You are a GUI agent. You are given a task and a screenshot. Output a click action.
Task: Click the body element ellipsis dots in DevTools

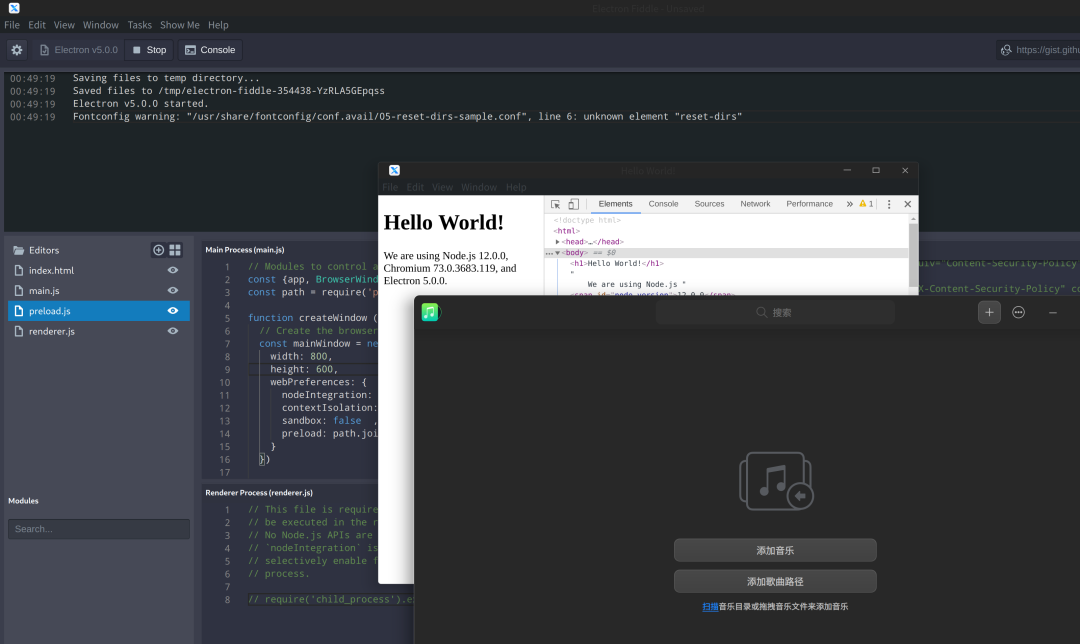[549, 253]
